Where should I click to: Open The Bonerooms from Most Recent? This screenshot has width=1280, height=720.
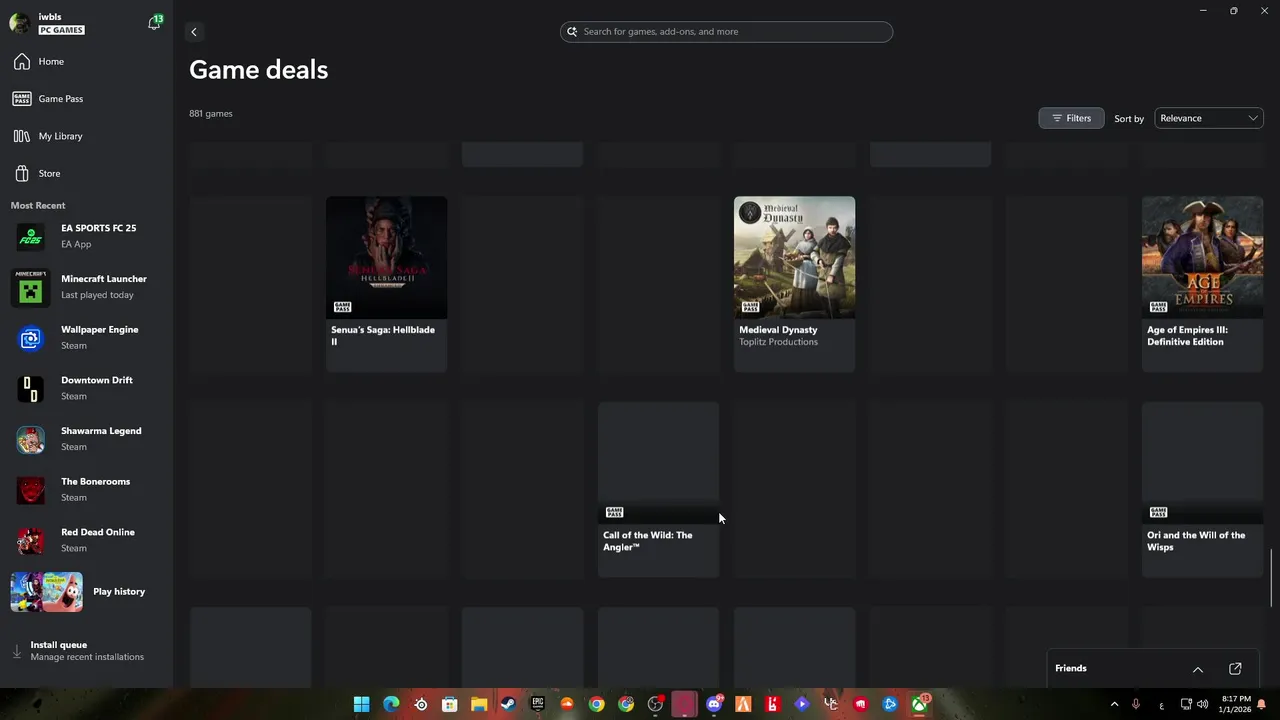tap(86, 490)
